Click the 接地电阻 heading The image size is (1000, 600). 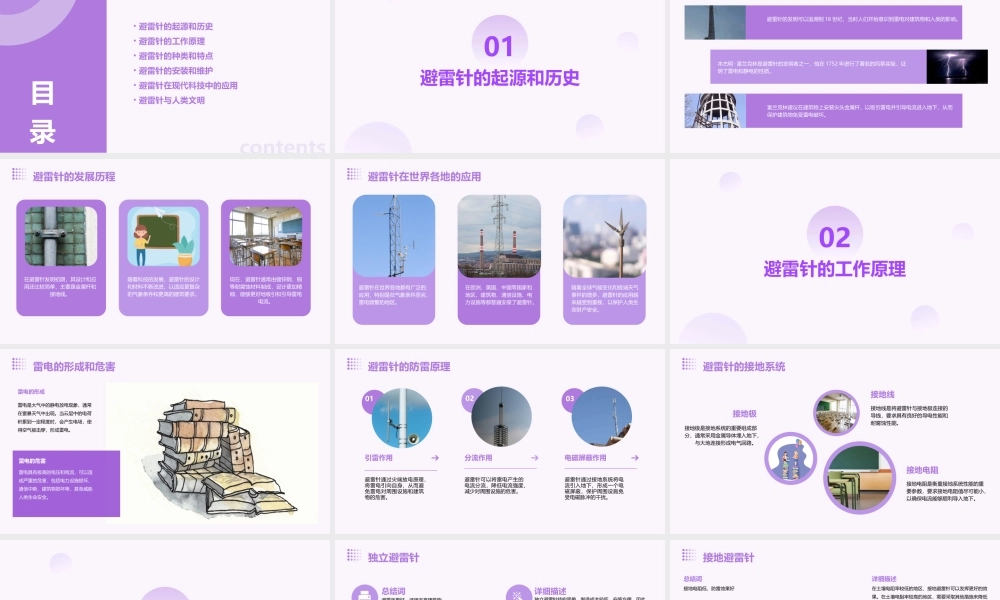point(922,470)
